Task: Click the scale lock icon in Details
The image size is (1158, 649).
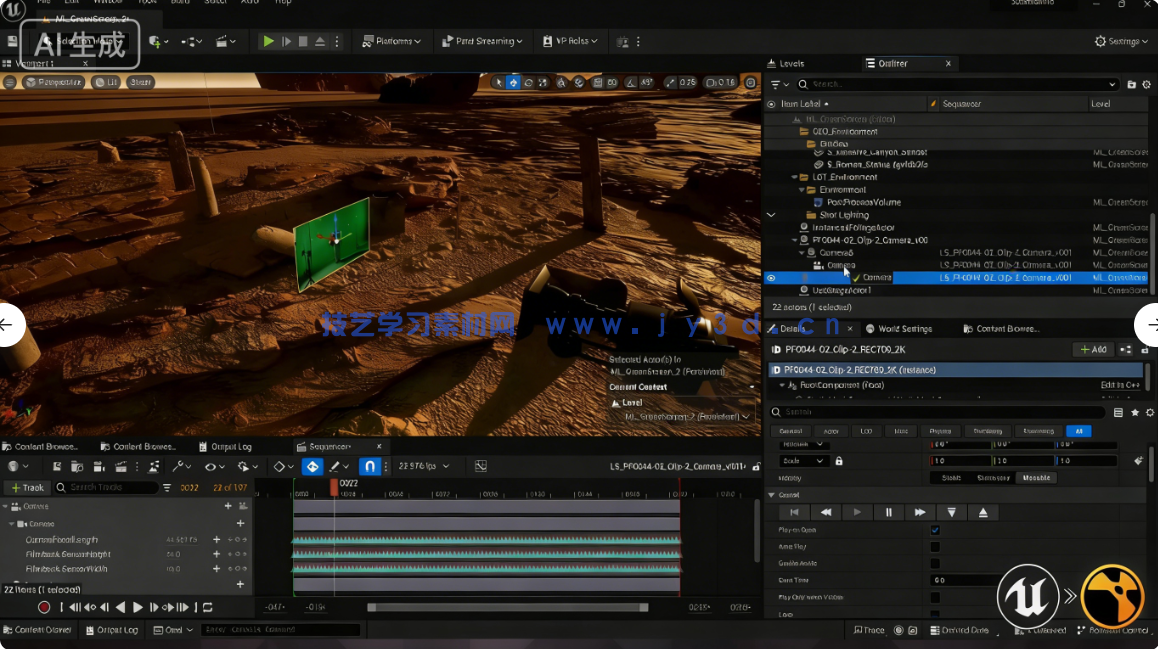Action: pyautogui.click(x=838, y=461)
